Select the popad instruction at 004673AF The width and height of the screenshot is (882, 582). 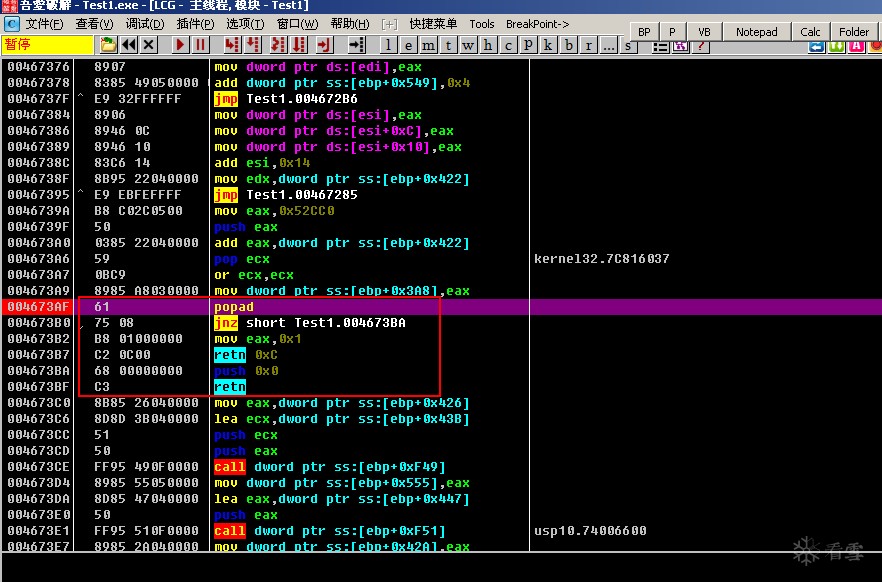[x=234, y=307]
